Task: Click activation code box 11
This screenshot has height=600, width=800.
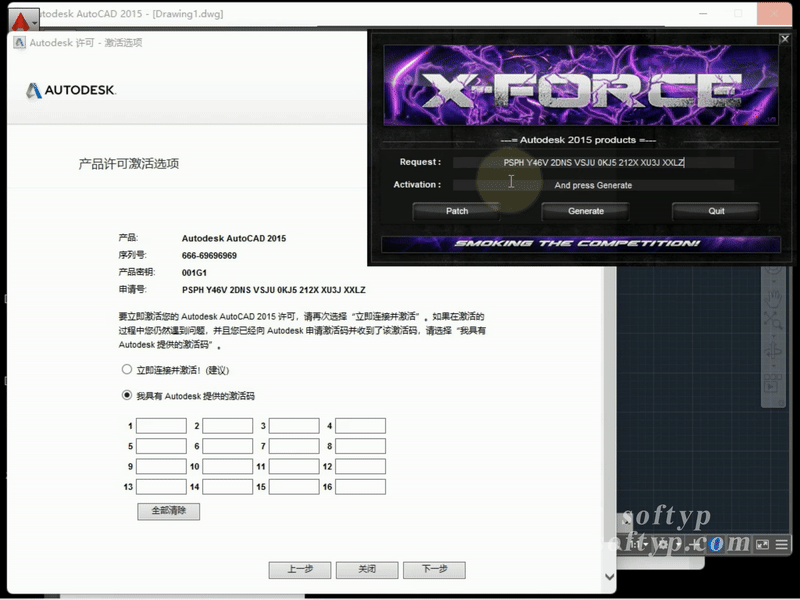Action: (294, 466)
